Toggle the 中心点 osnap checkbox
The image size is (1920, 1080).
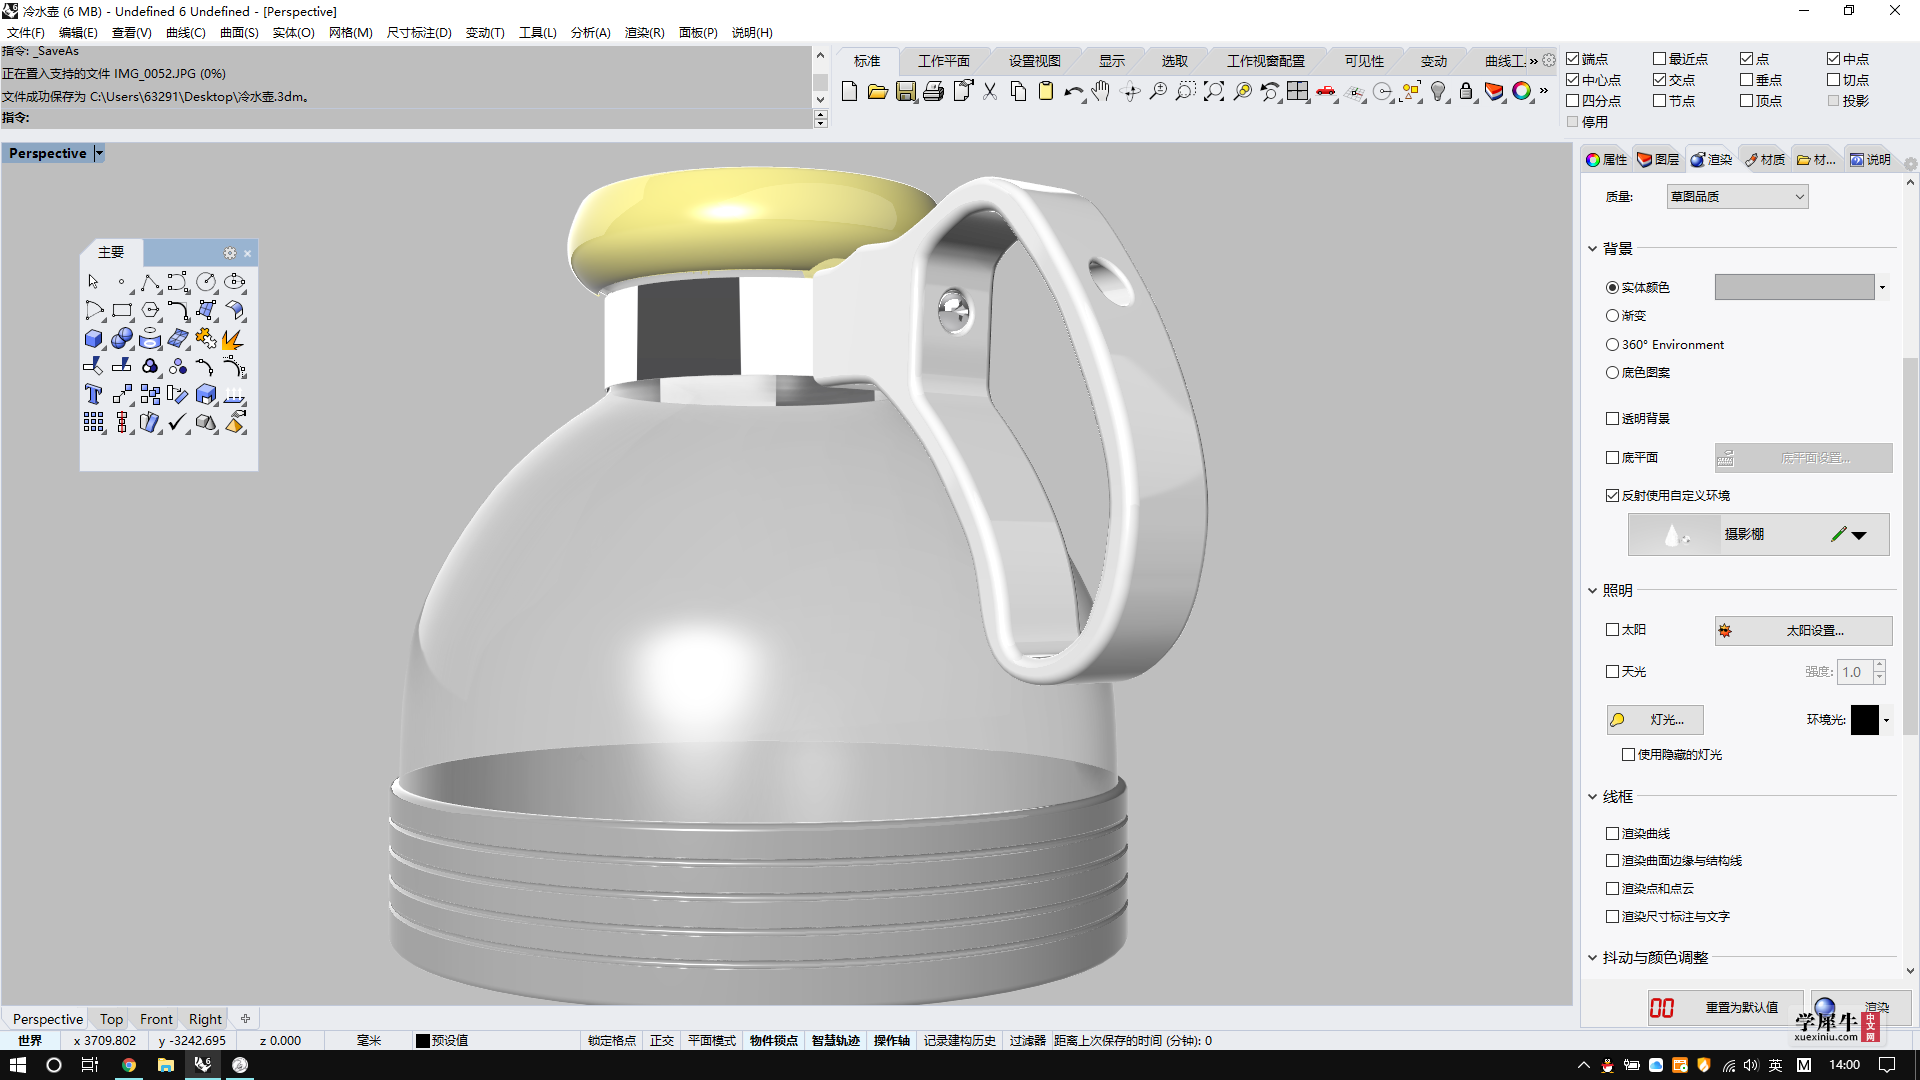[x=1573, y=80]
